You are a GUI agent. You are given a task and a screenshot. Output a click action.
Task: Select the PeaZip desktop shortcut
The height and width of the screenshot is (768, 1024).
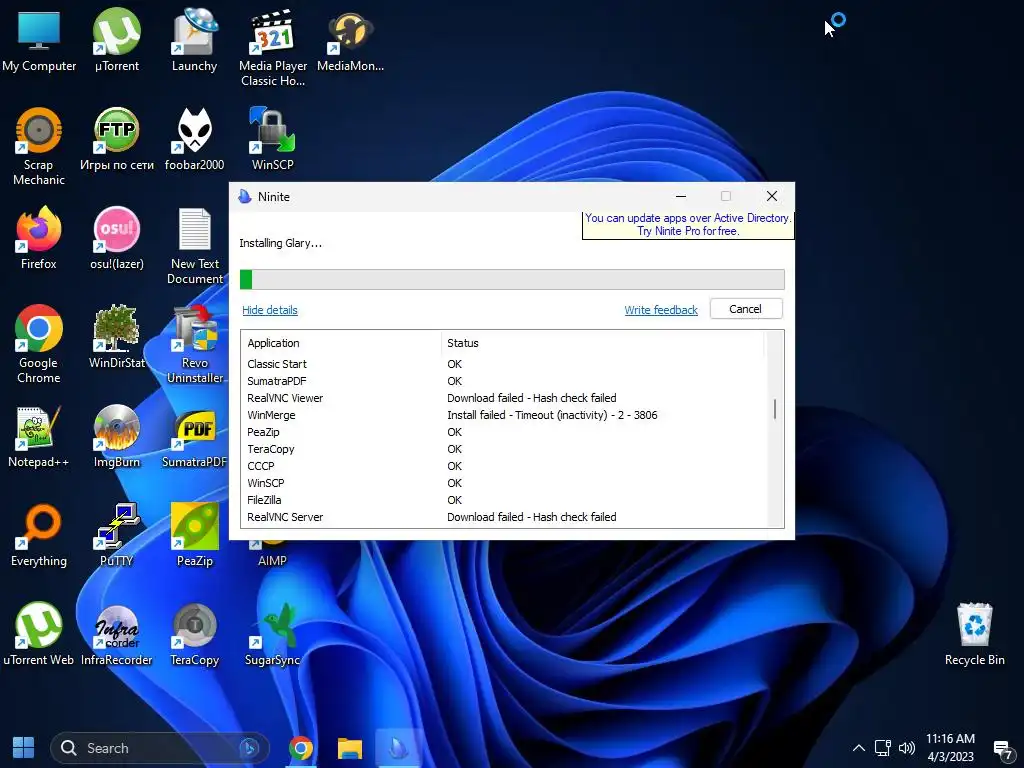(x=195, y=537)
